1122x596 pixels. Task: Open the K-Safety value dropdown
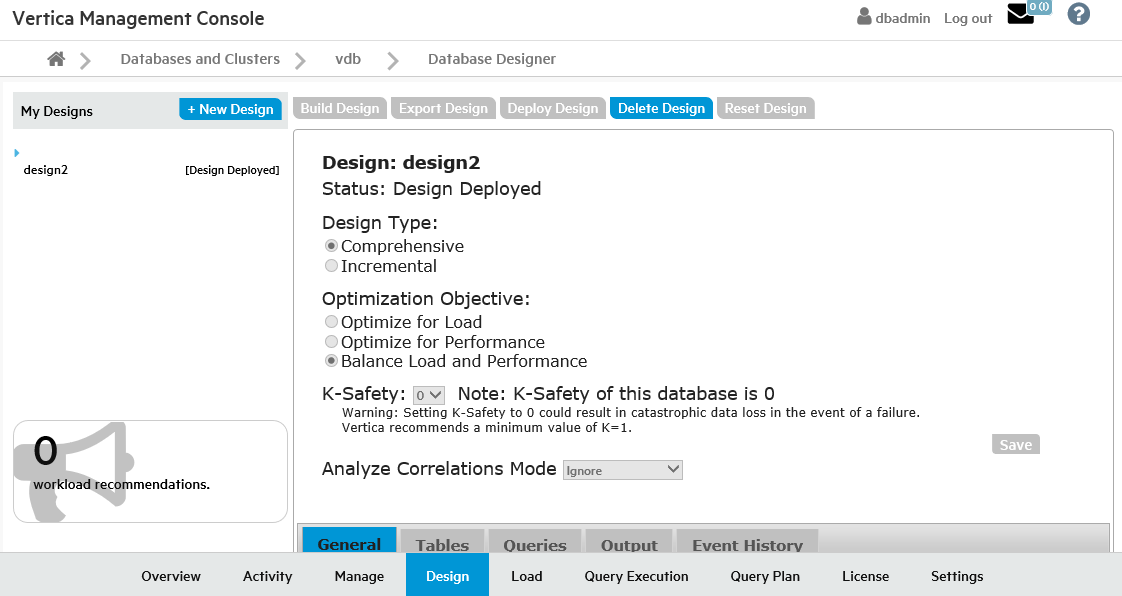pyautogui.click(x=429, y=395)
